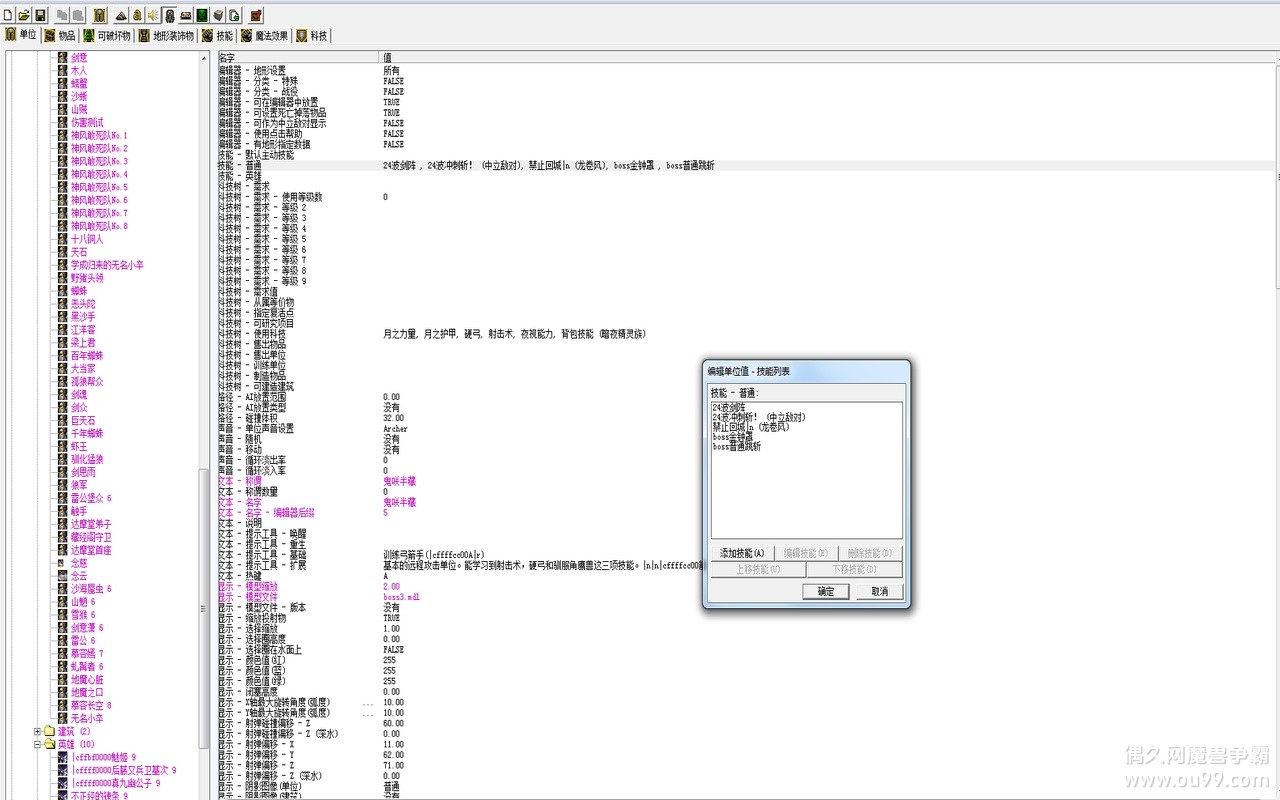
Task: Select the 编辑器 - 地形设置 property row
Action: pos(747,70)
